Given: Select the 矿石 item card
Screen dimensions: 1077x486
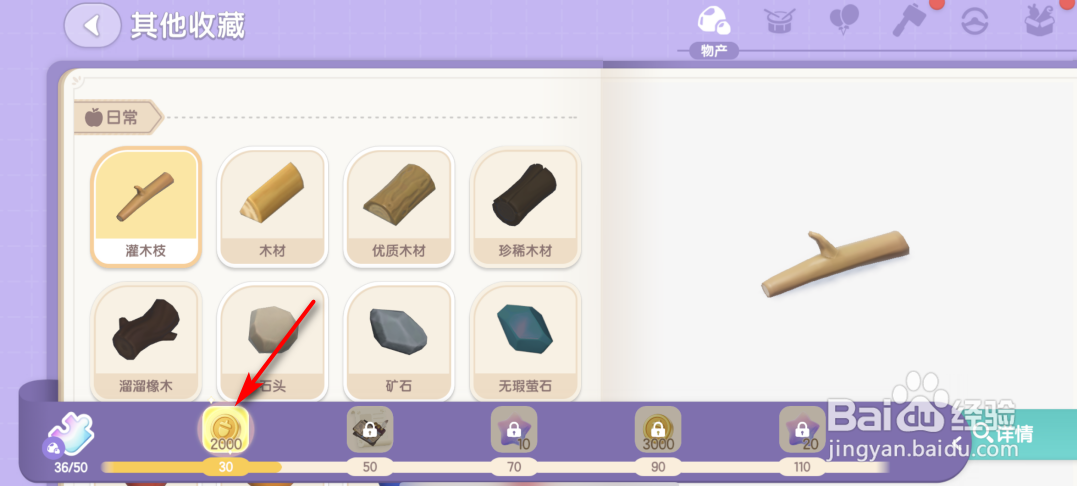Looking at the screenshot, I should tap(398, 341).
